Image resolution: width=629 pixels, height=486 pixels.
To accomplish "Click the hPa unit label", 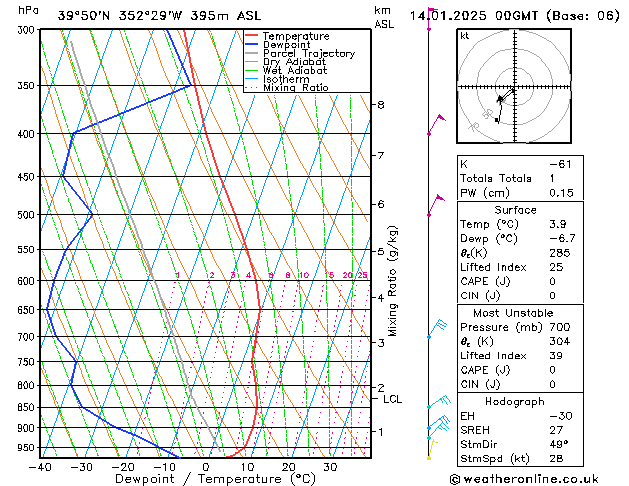I will point(28,10).
